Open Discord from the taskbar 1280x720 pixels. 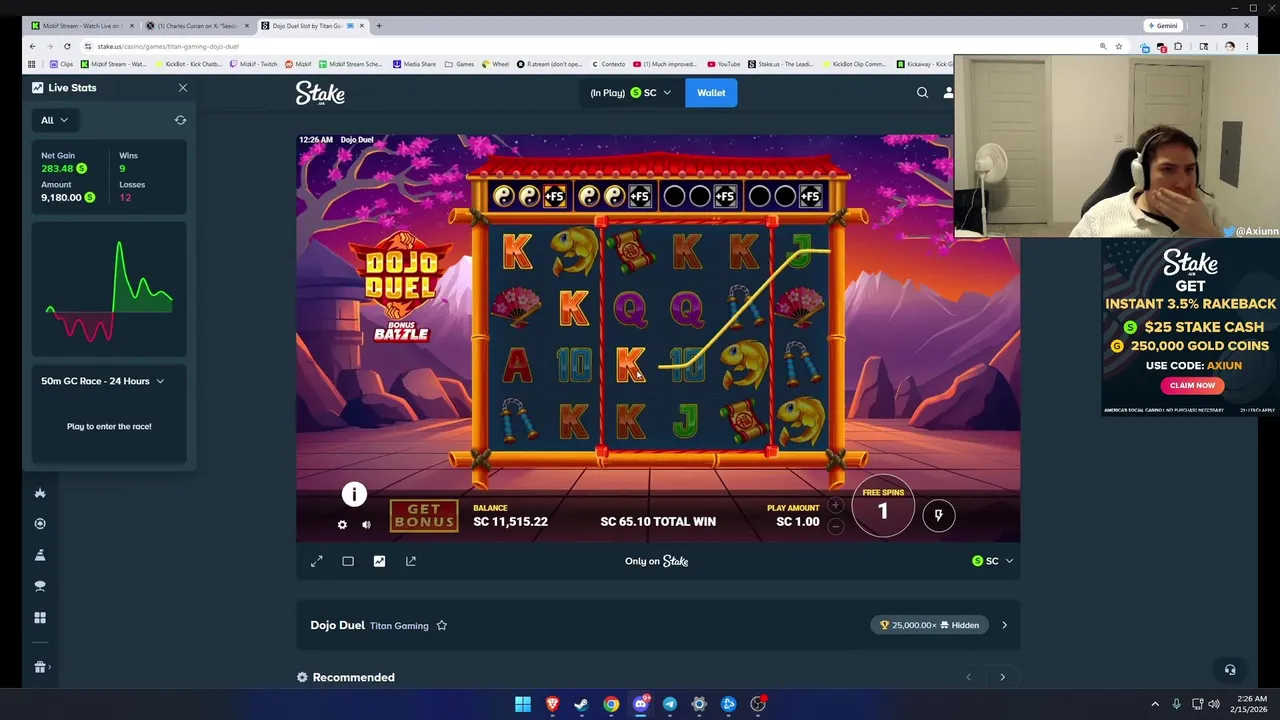[640, 704]
